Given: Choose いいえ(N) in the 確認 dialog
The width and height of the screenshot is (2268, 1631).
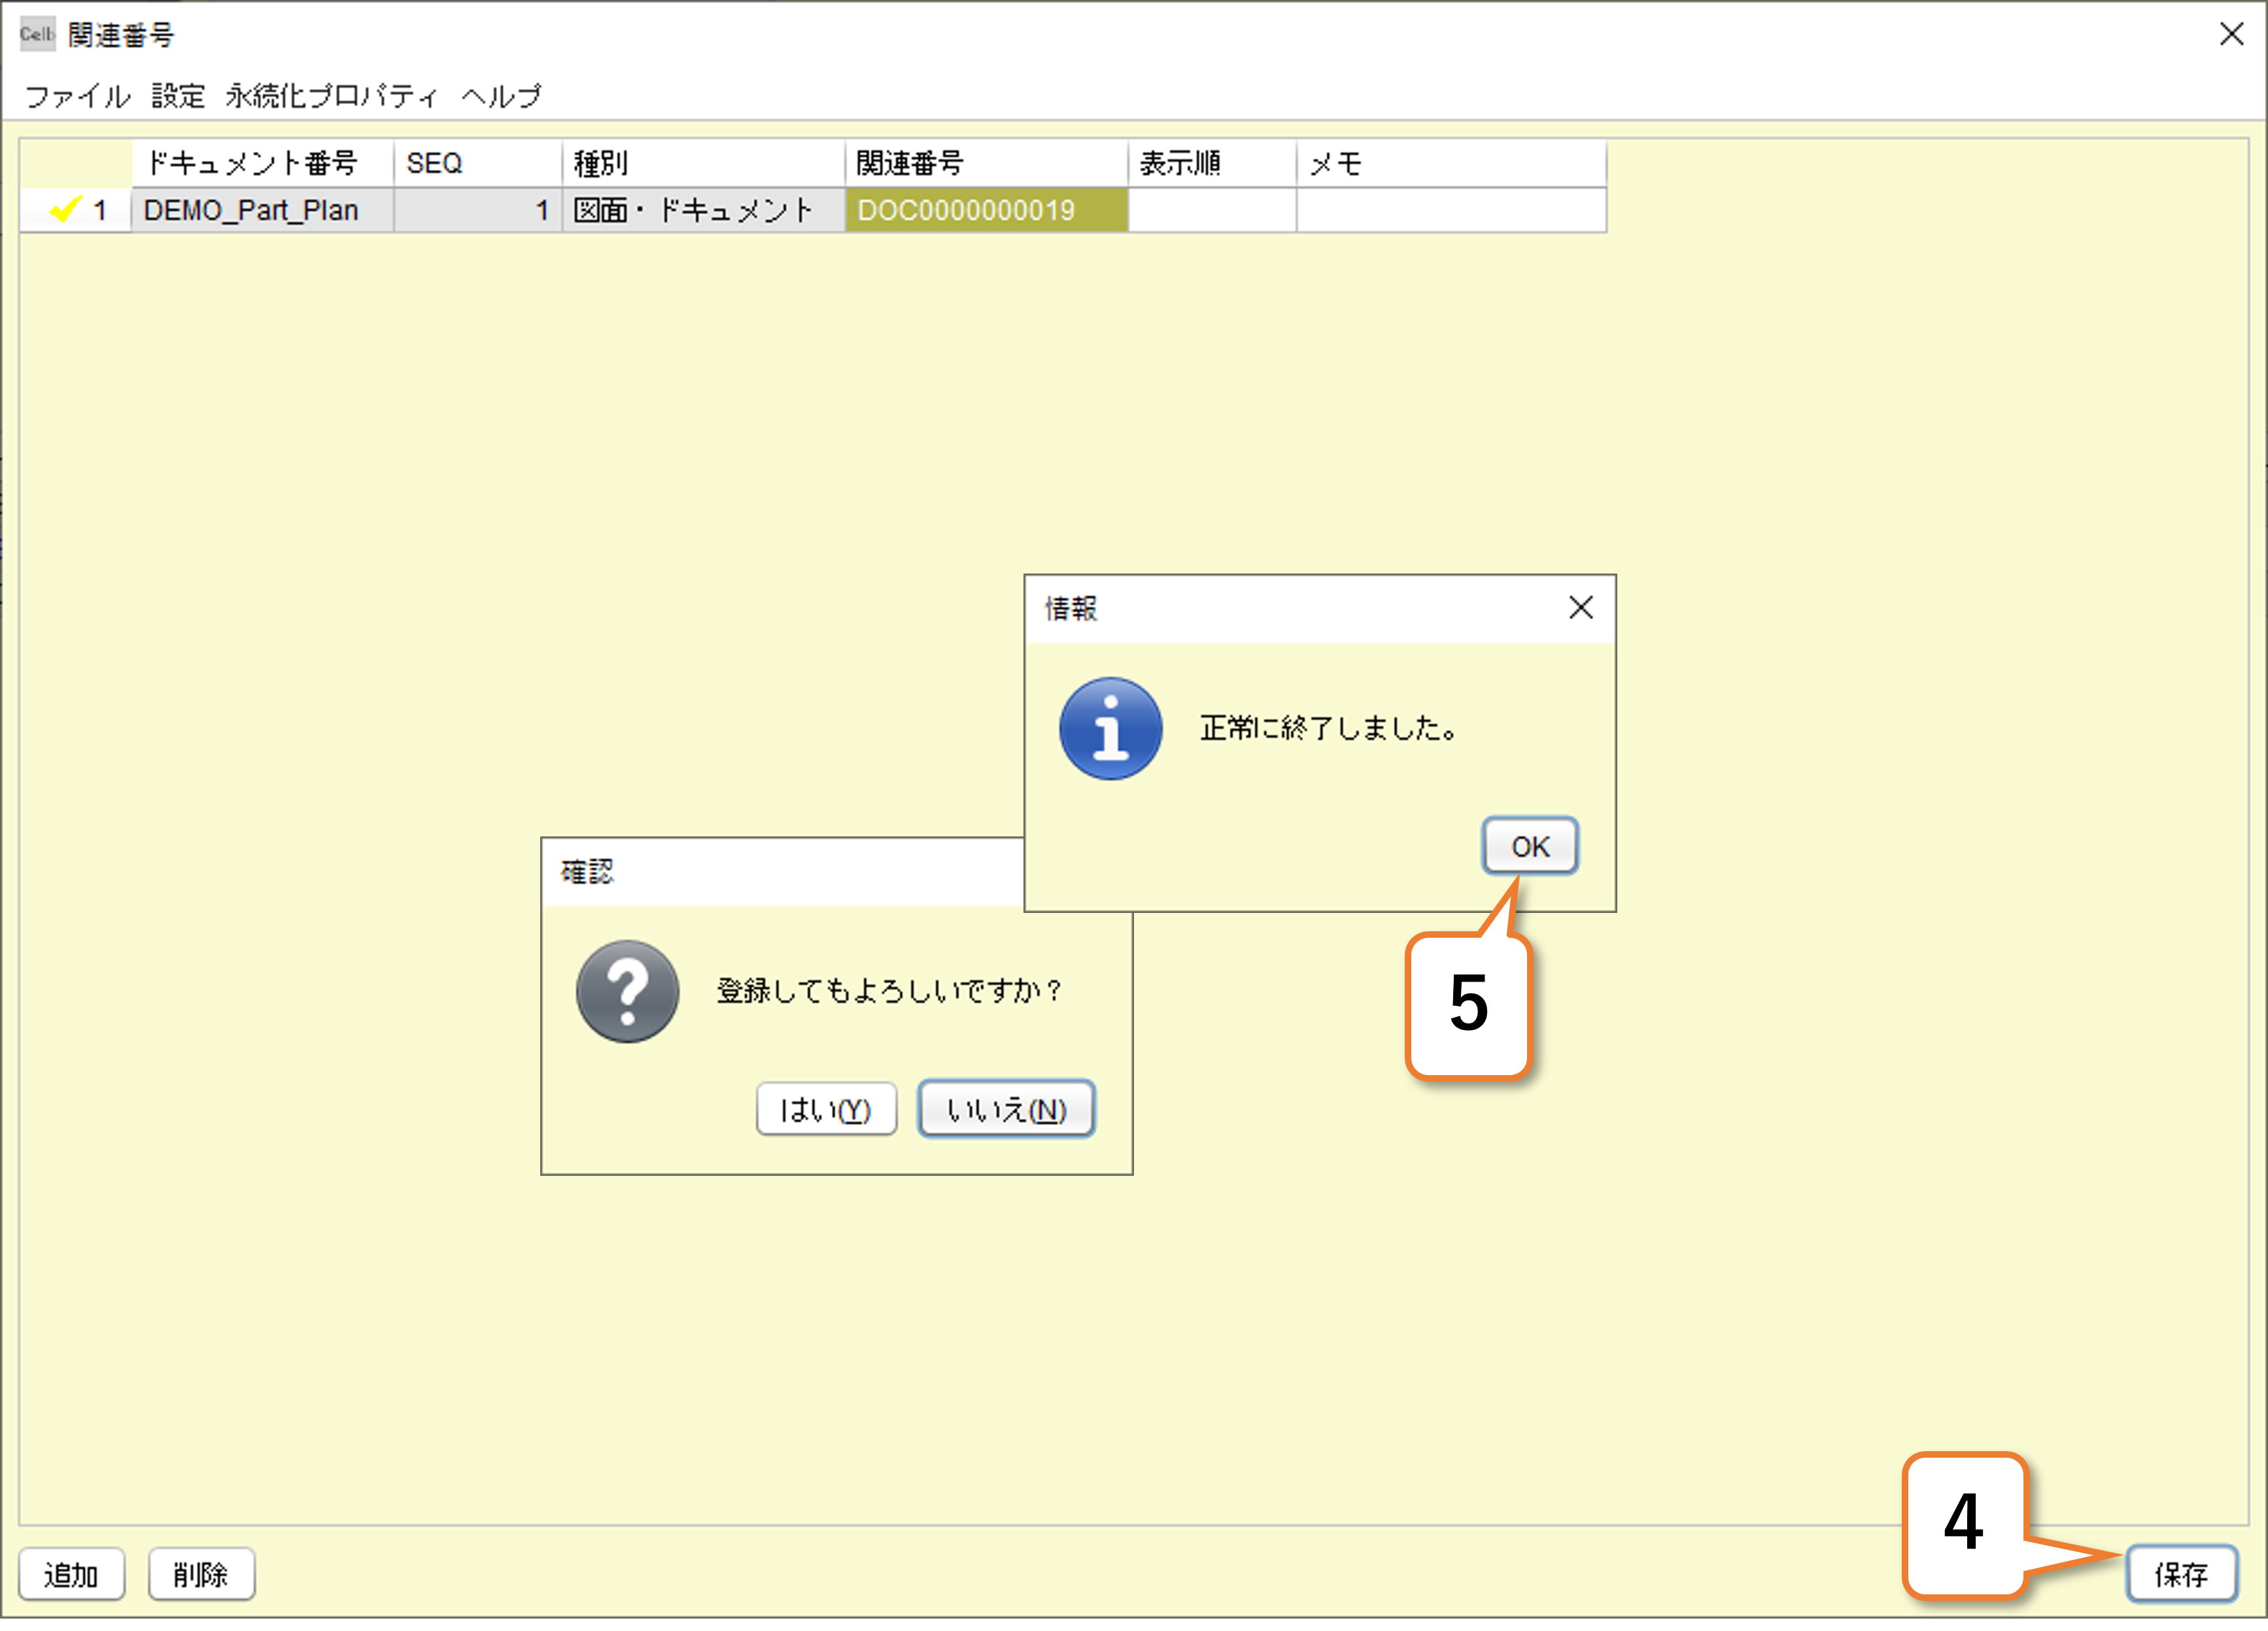Looking at the screenshot, I should pos(1006,1109).
